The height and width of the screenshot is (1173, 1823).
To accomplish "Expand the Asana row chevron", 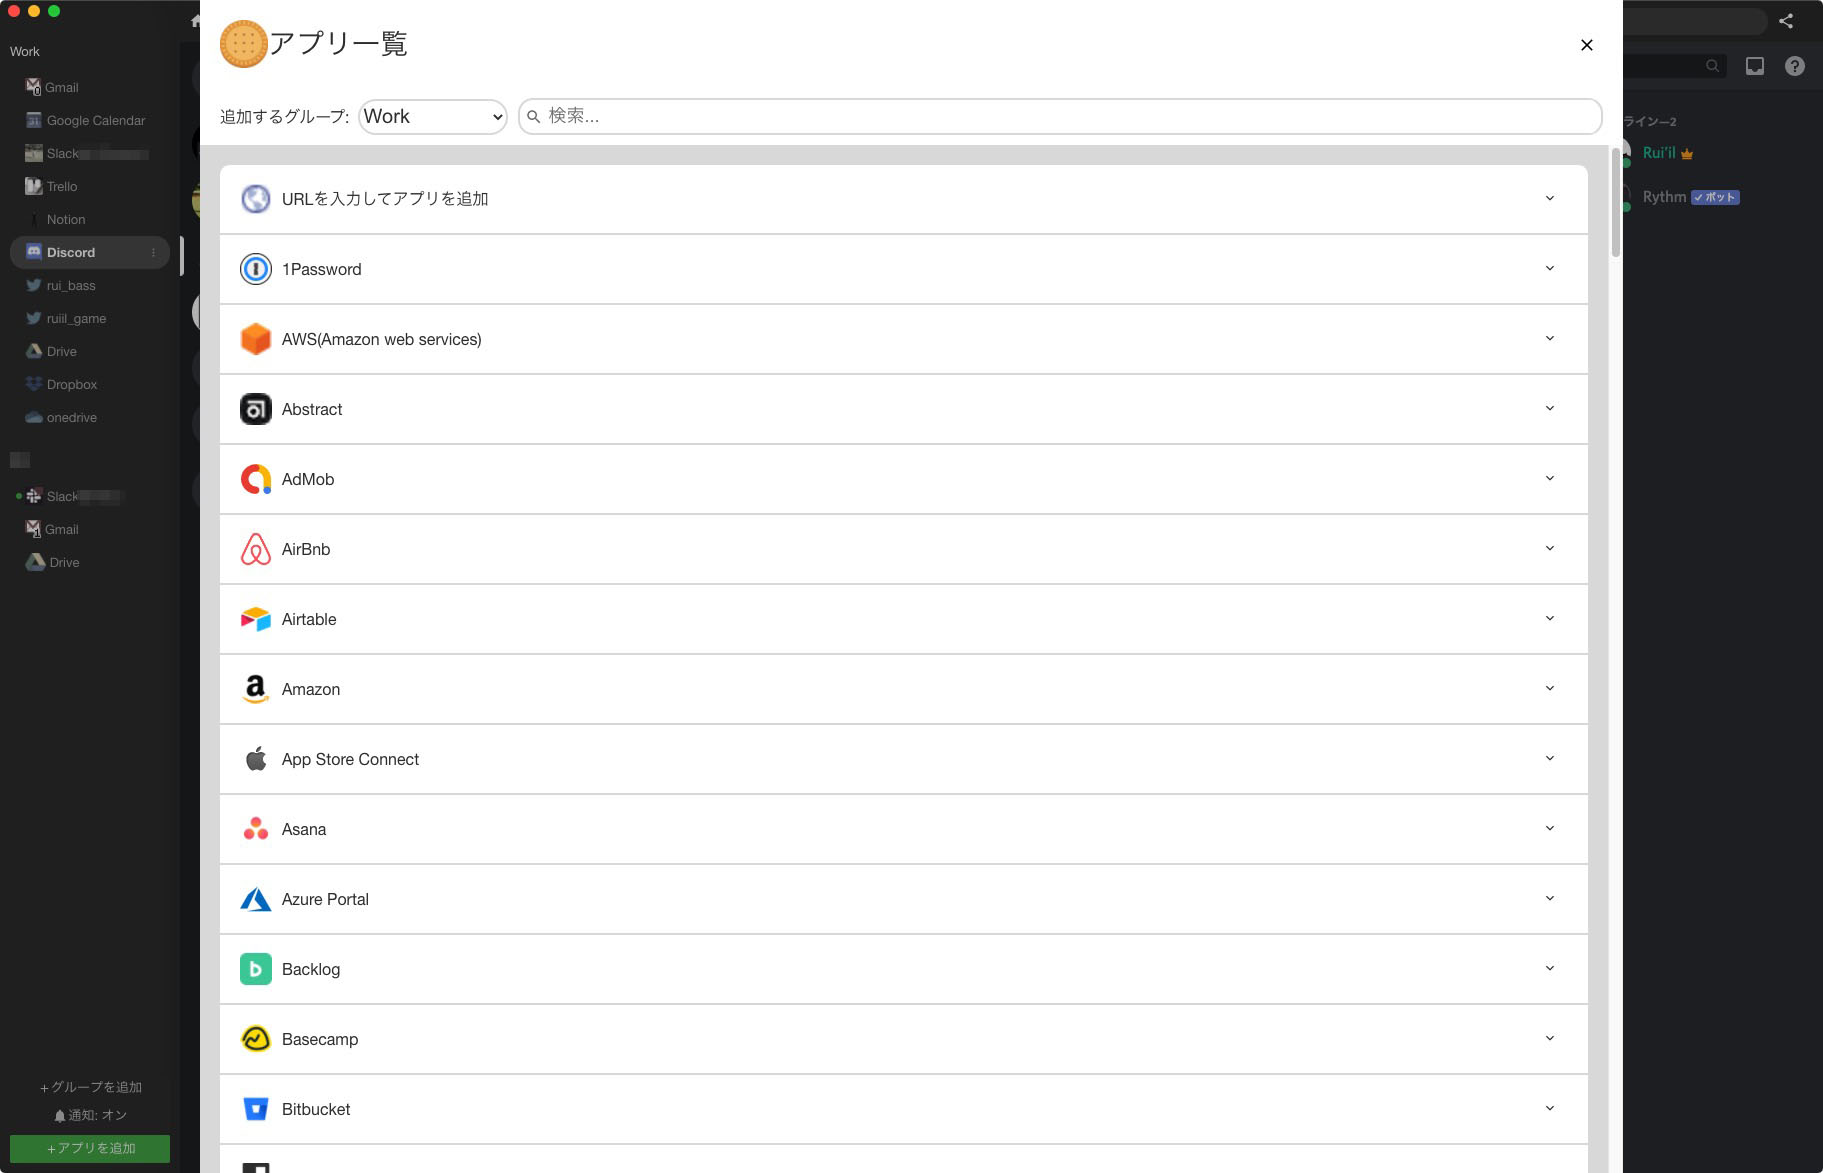I will [x=1550, y=828].
